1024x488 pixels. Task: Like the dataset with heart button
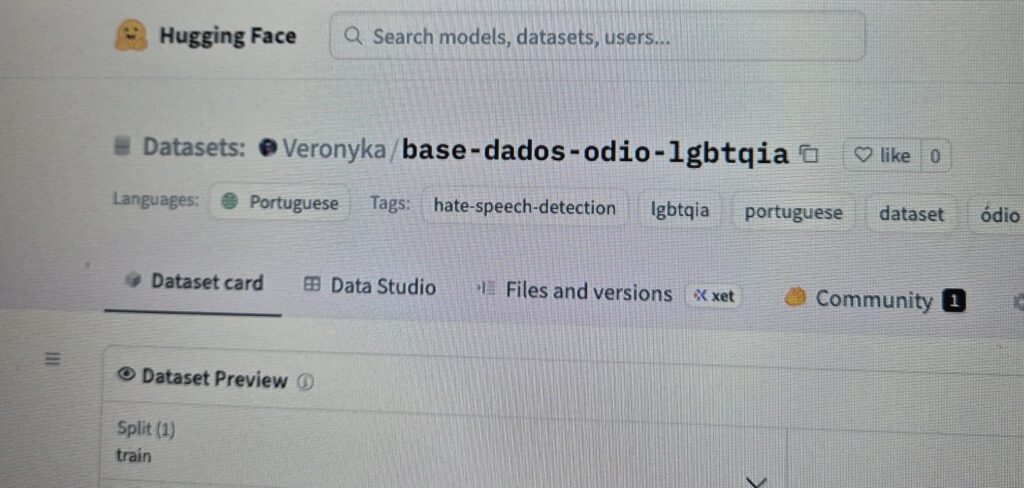[881, 155]
